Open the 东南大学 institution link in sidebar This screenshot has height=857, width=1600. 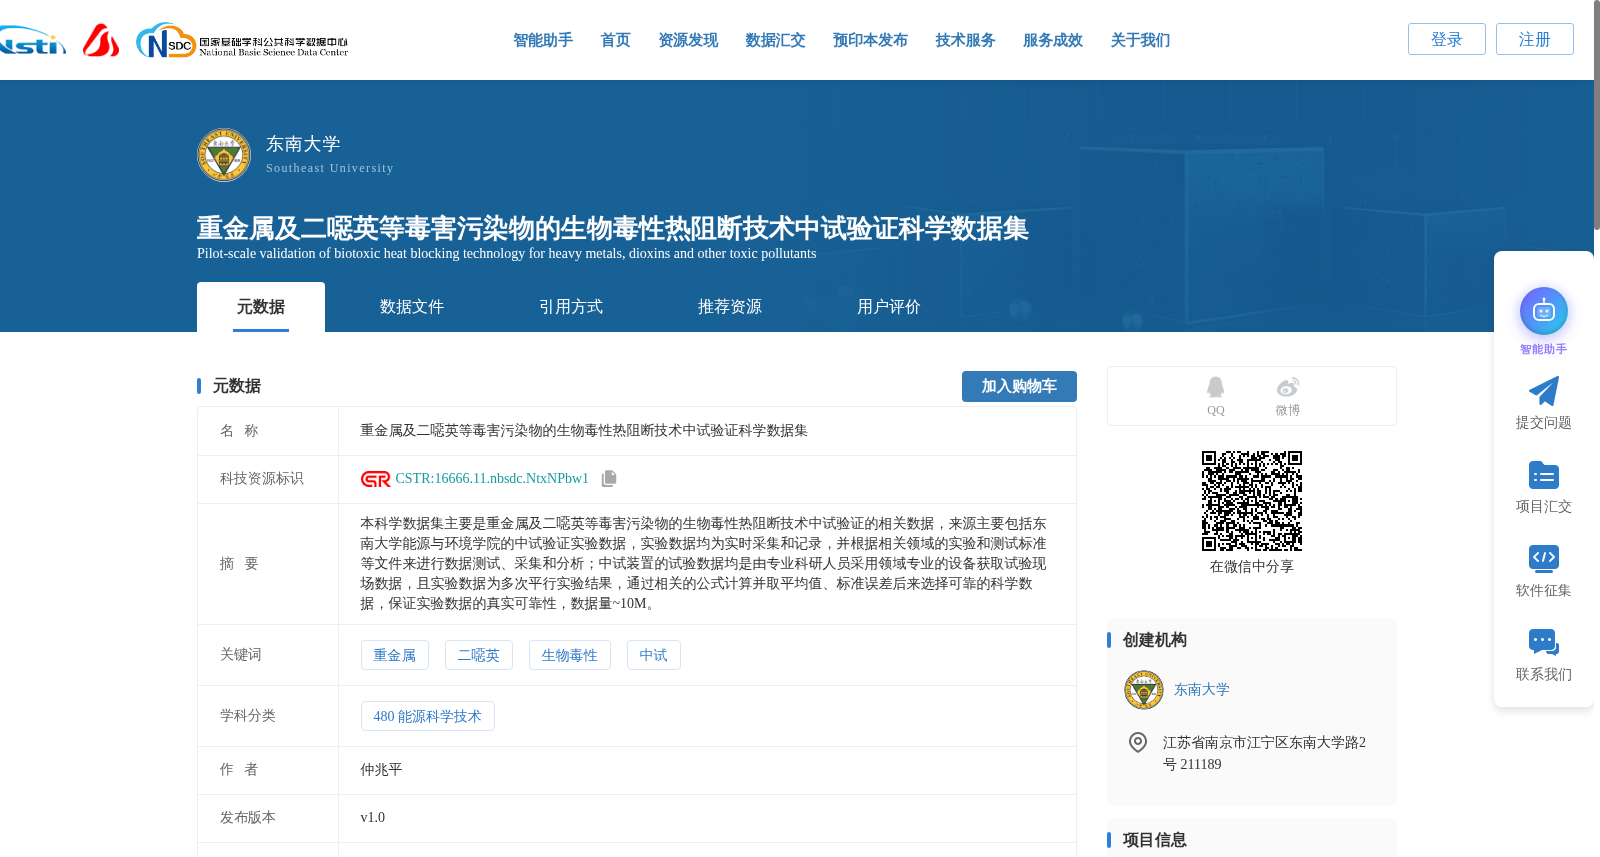[x=1201, y=690]
